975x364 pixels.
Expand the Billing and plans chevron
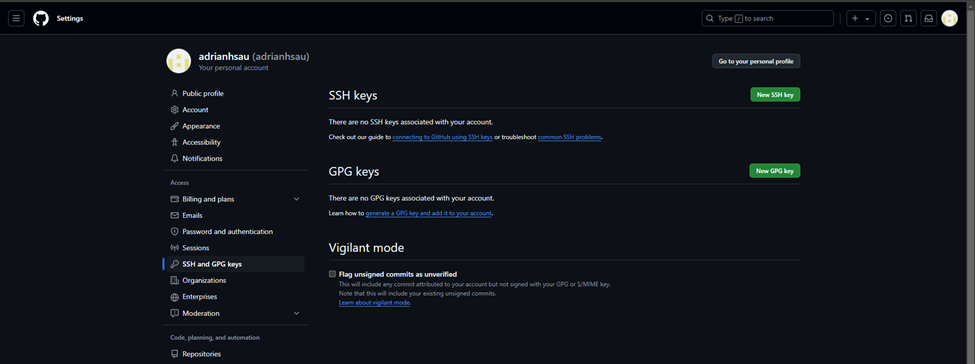point(296,199)
